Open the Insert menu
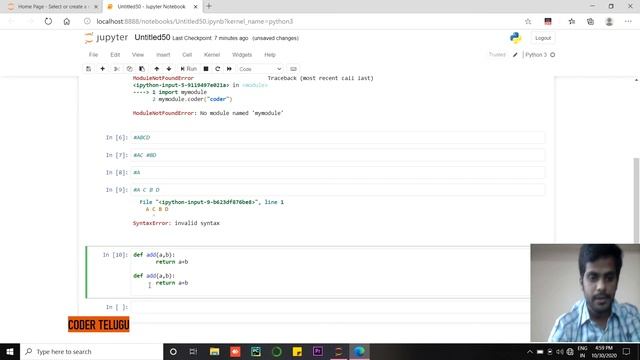Image resolution: width=640 pixels, height=360 pixels. point(163,55)
